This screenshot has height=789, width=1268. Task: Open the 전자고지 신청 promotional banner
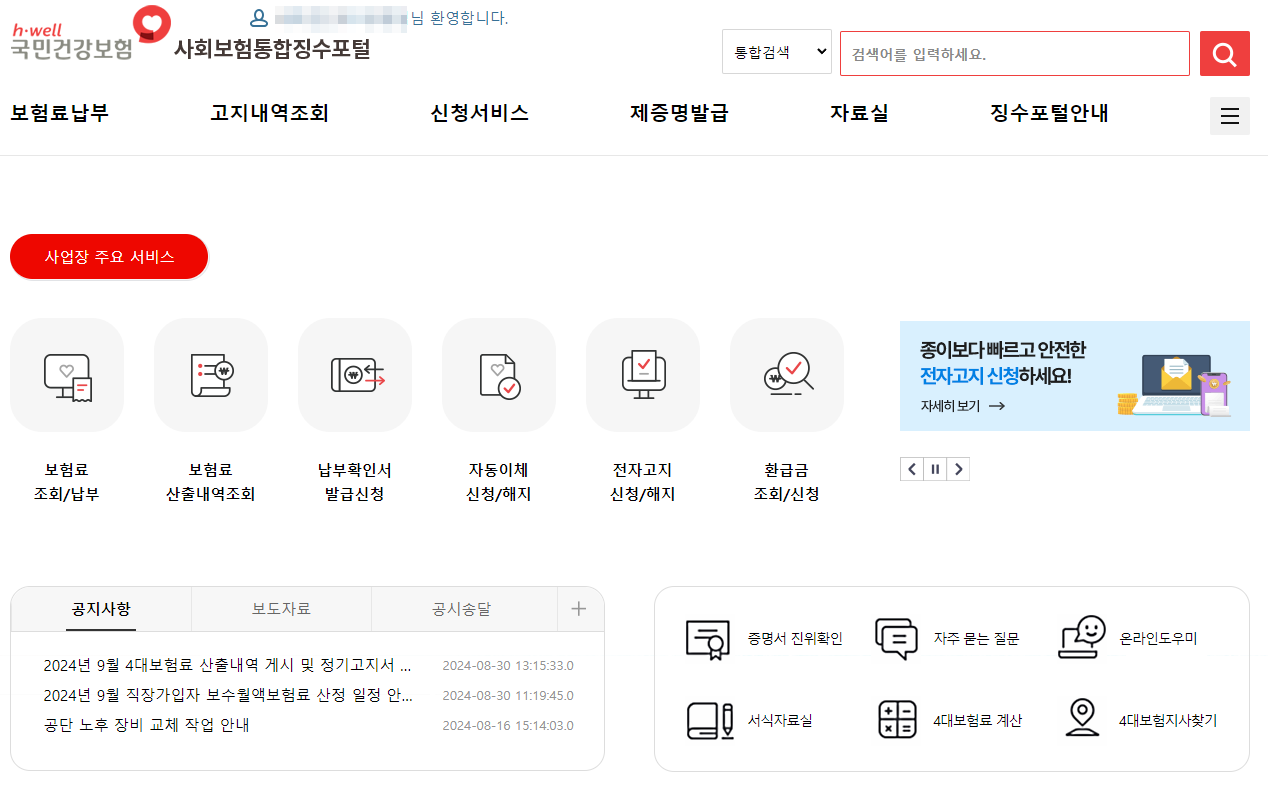(1075, 376)
